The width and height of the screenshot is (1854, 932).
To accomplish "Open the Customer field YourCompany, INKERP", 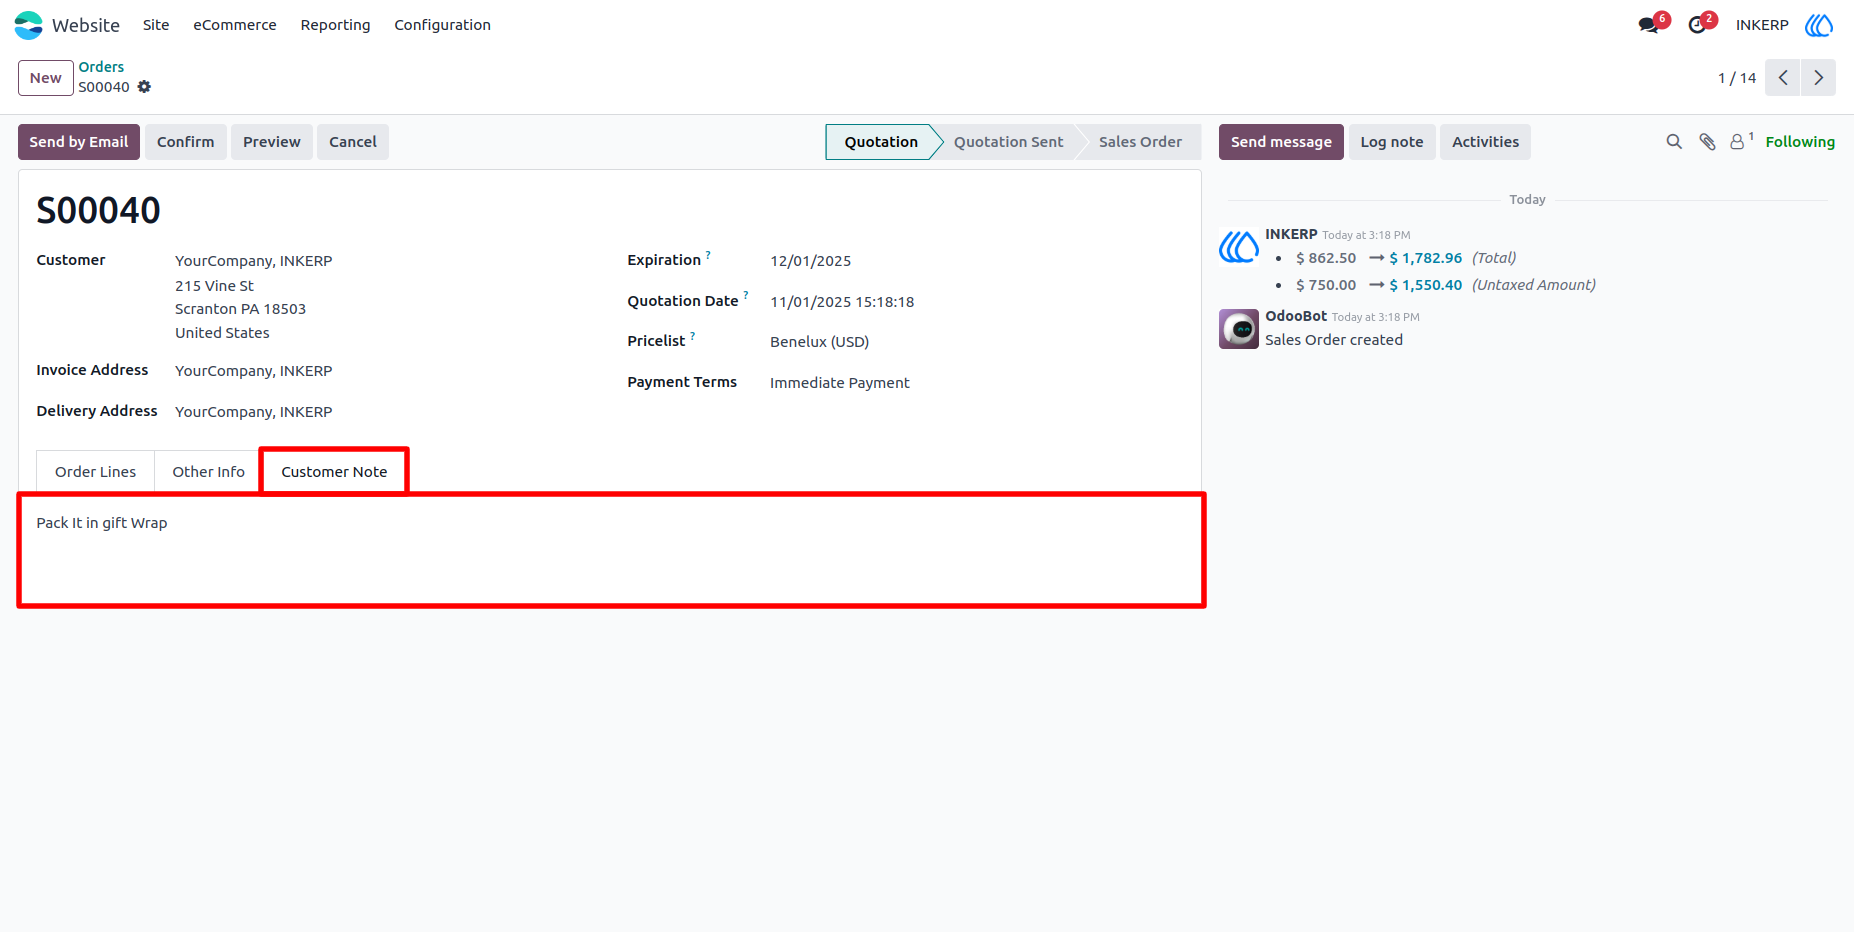I will (254, 261).
